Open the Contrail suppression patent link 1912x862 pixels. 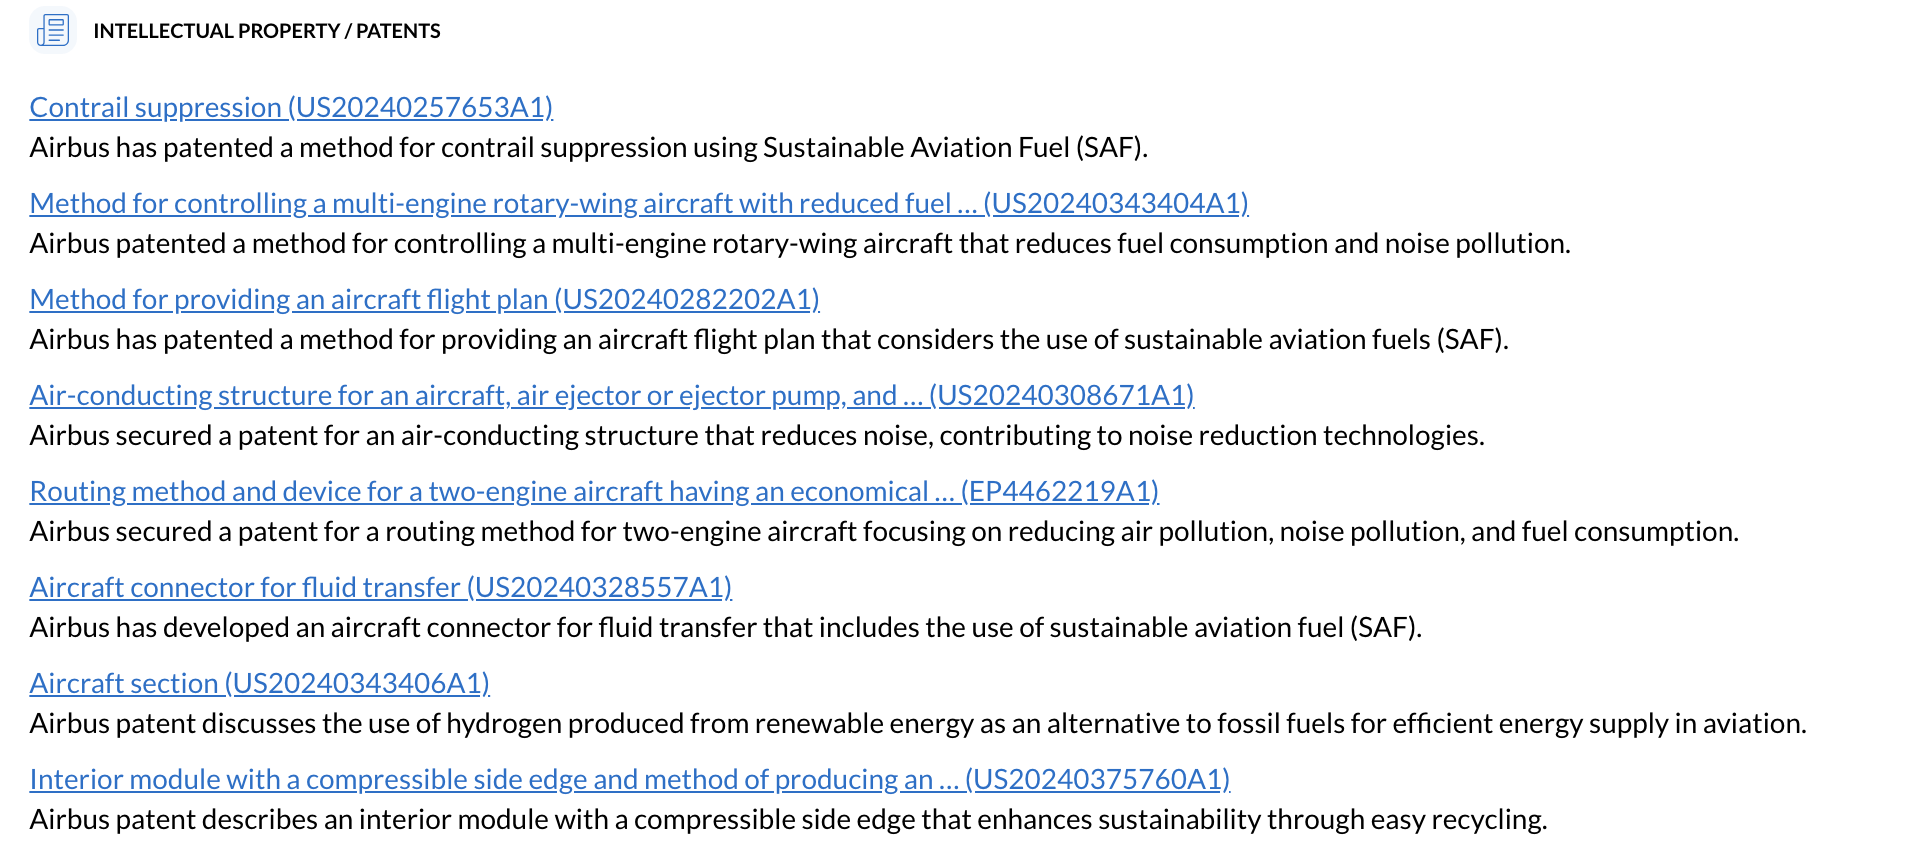pyautogui.click(x=290, y=107)
